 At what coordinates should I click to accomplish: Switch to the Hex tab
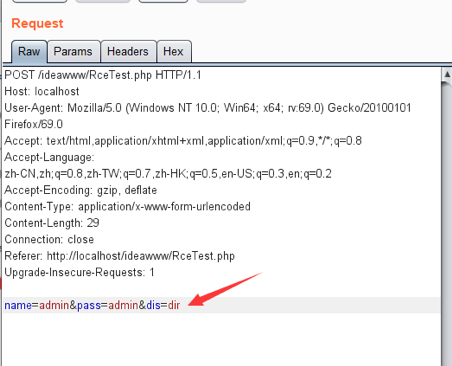tap(173, 51)
